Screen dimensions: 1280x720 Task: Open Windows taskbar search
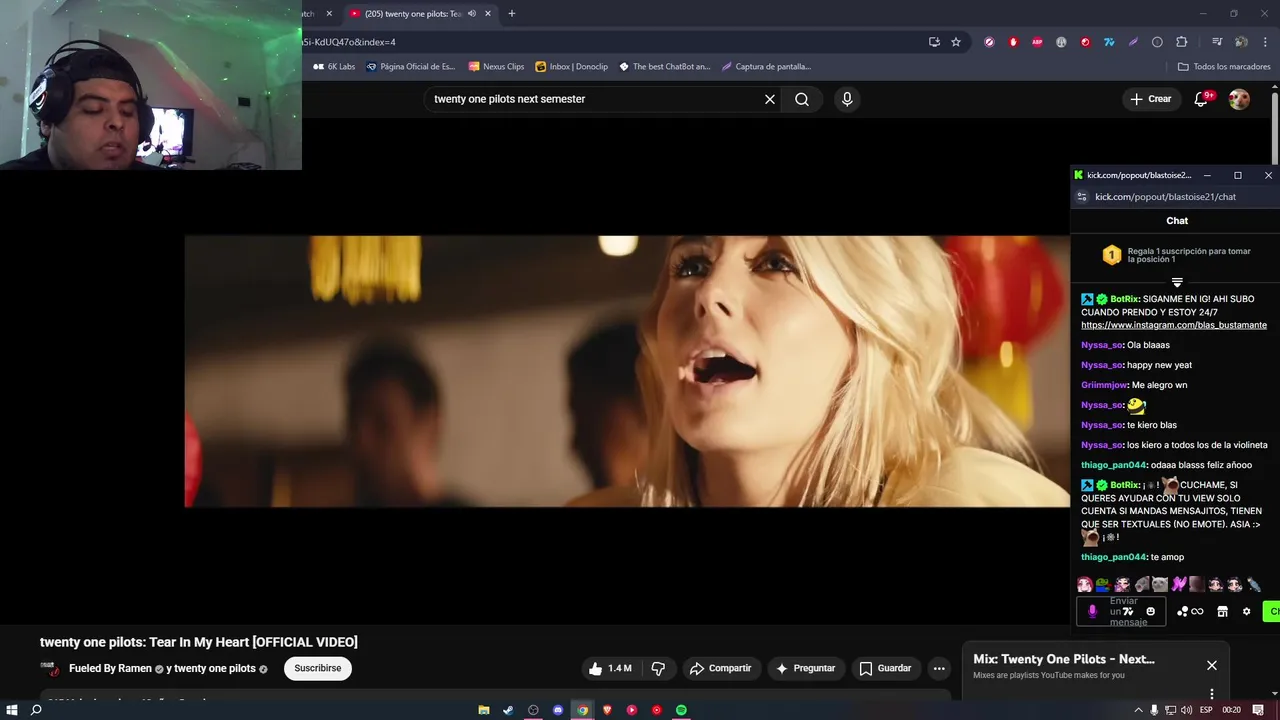pos(36,710)
